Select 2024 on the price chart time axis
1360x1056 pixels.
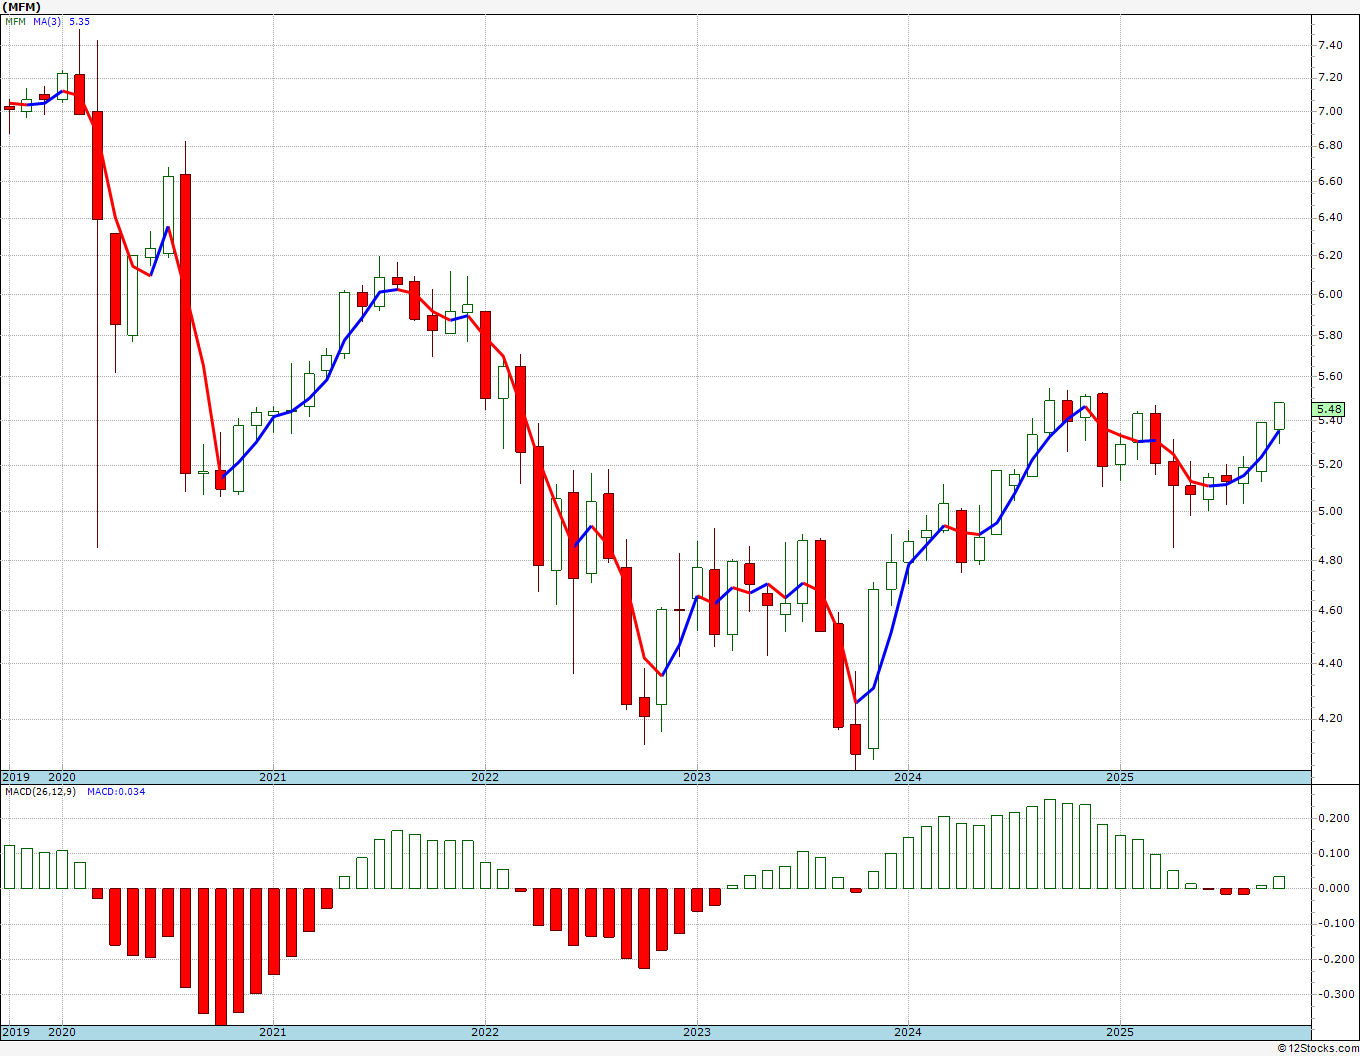click(908, 777)
